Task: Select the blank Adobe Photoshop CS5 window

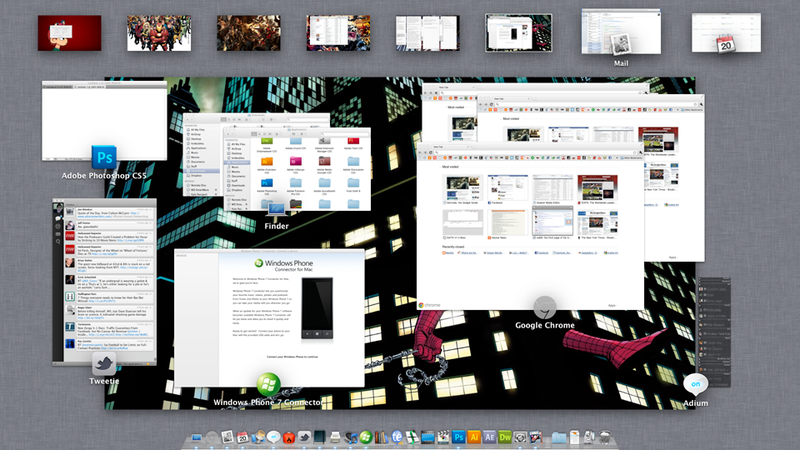Action: (104, 121)
